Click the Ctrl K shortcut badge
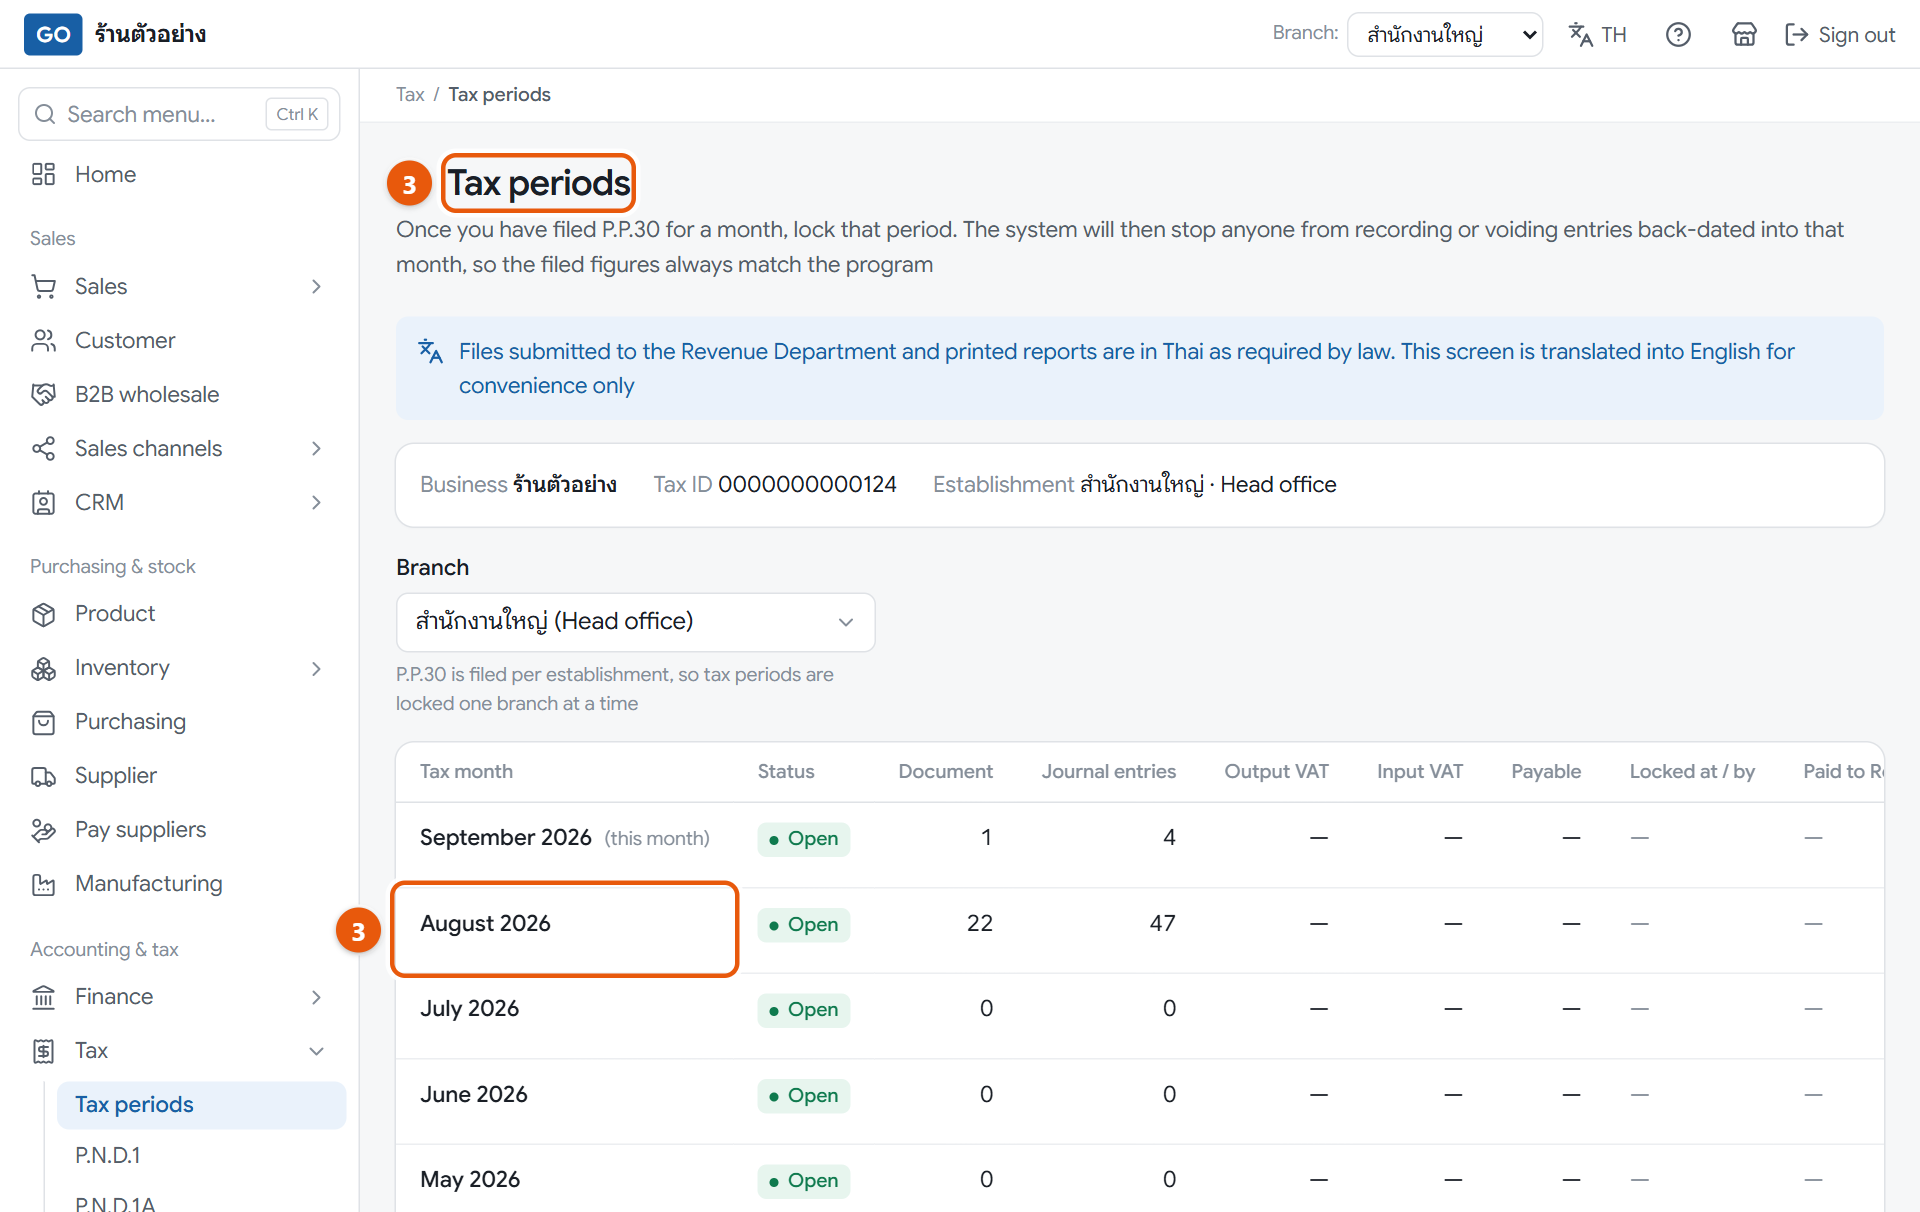Viewport: 1920px width, 1212px height. tap(297, 114)
